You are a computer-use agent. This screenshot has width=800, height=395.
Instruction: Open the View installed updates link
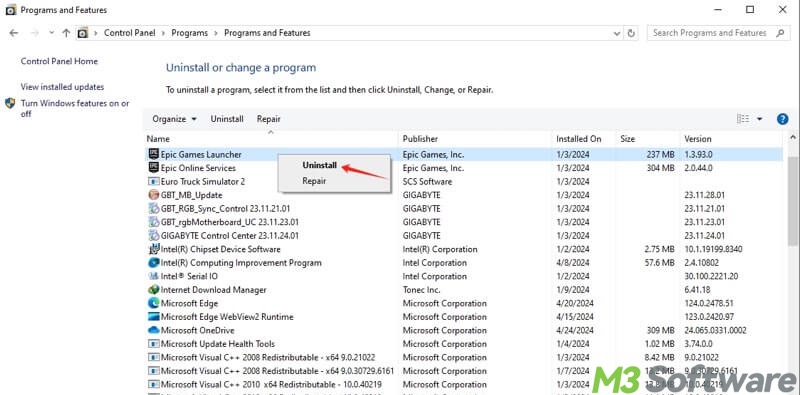tap(62, 87)
